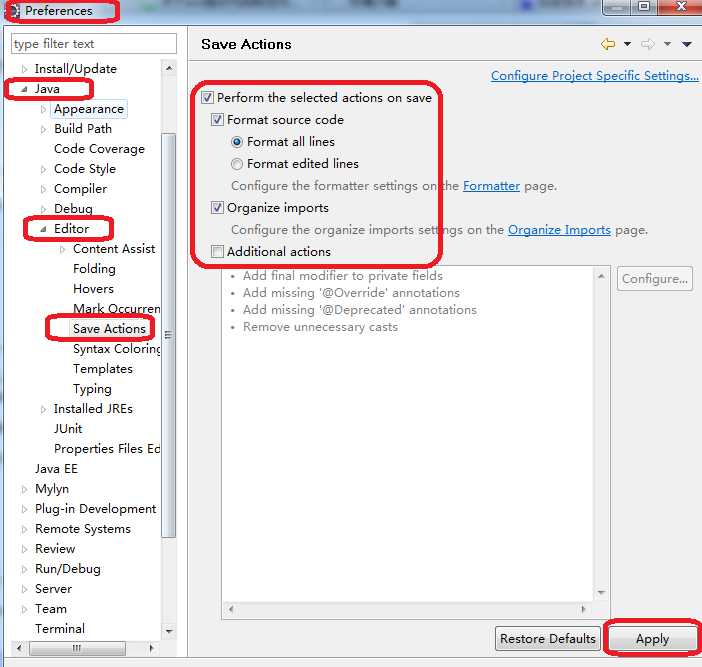
Task: Expand the Appearance node arrow
Action: point(43,109)
